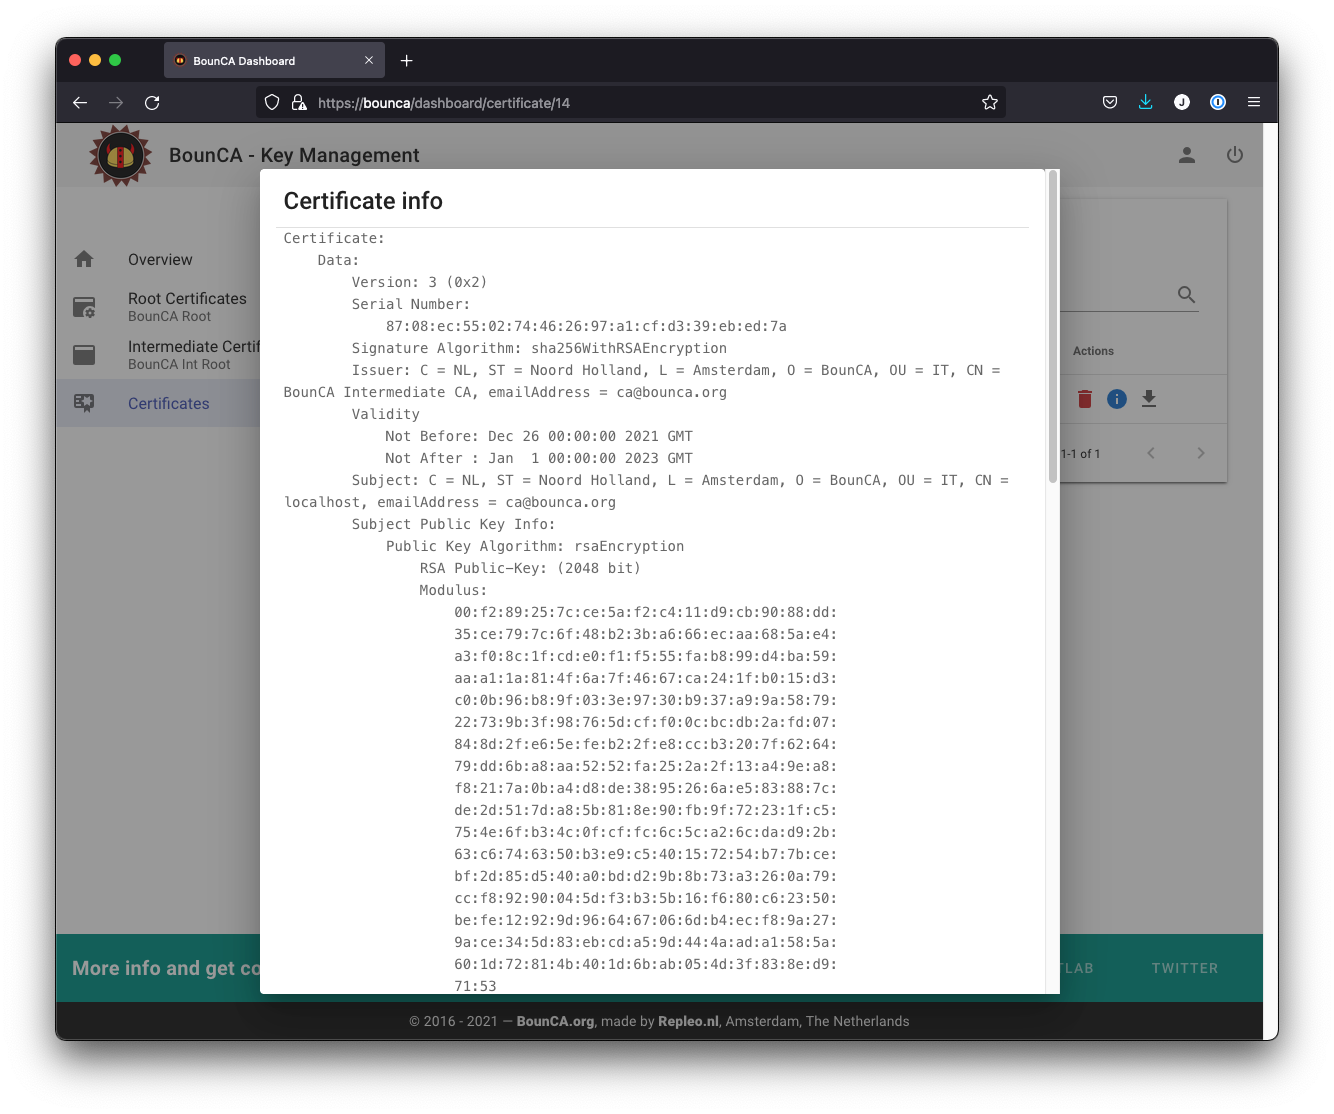Click the power logout icon
1334x1114 pixels.
pos(1235,155)
